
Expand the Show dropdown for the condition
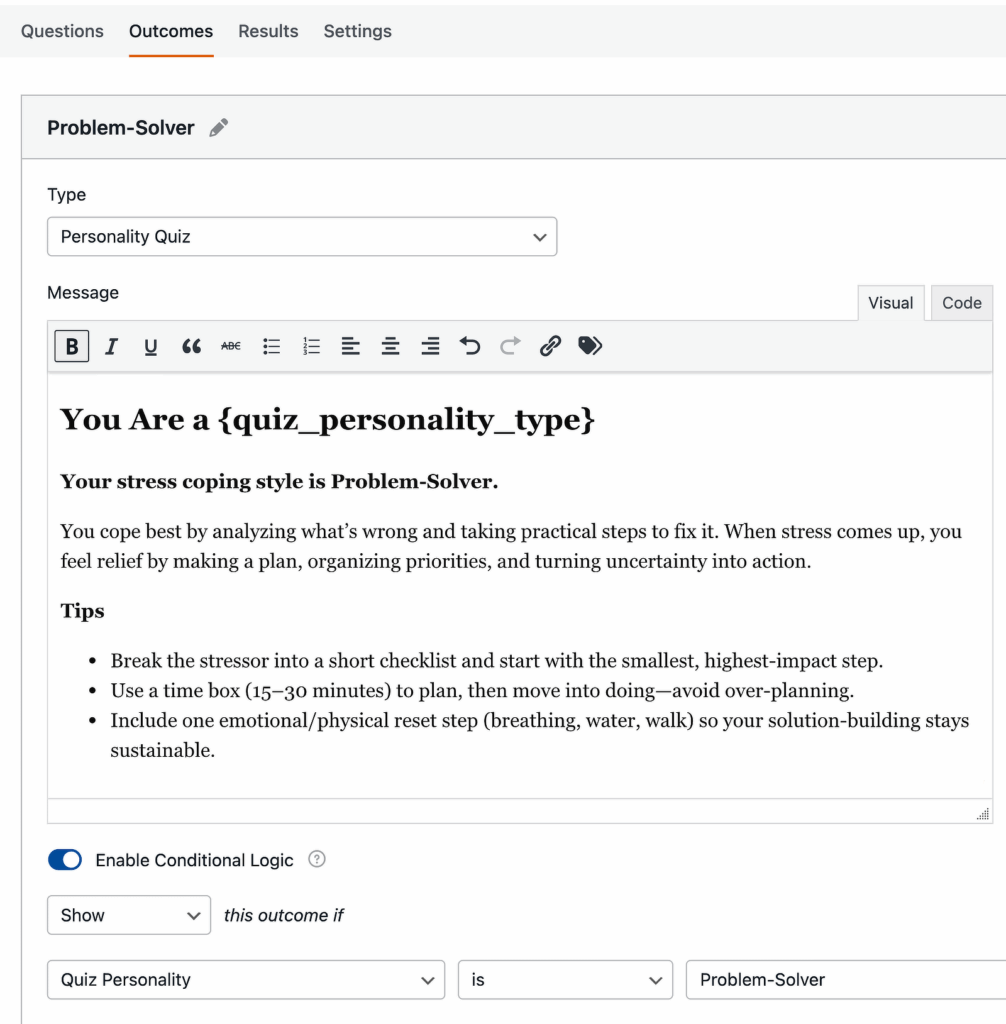[129, 915]
